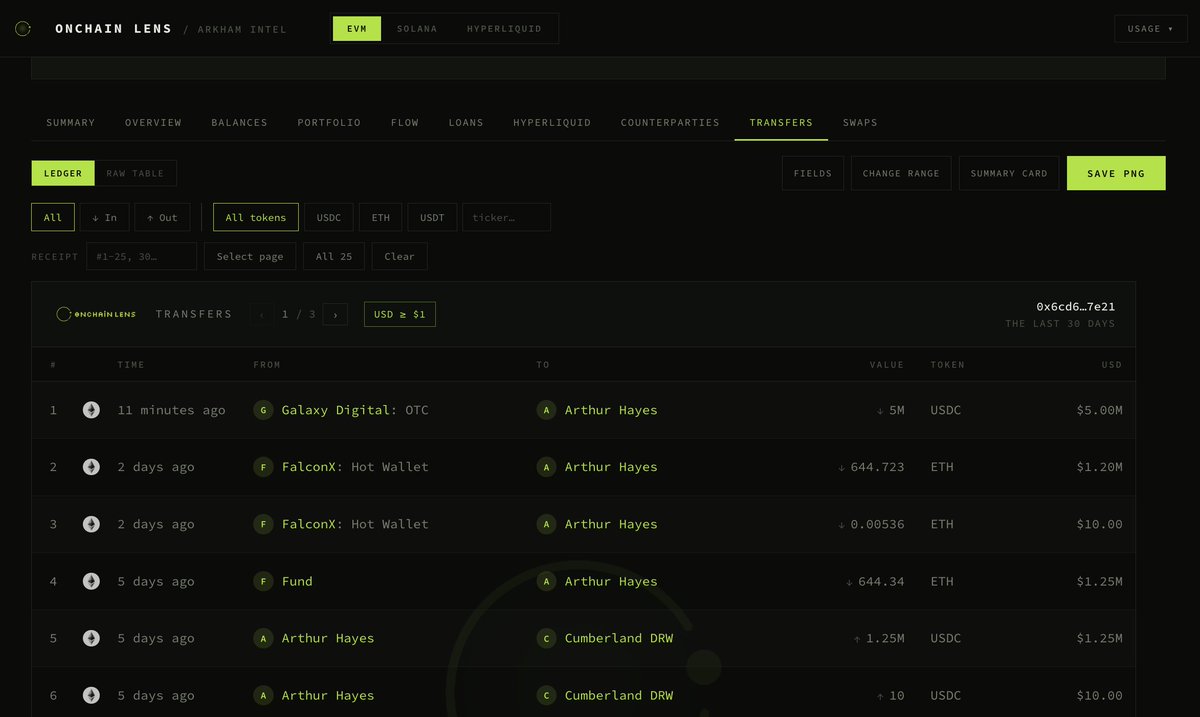Click the Cumberland DRW icon in row 5
Viewport: 1200px width, 717px height.
[x=546, y=638]
